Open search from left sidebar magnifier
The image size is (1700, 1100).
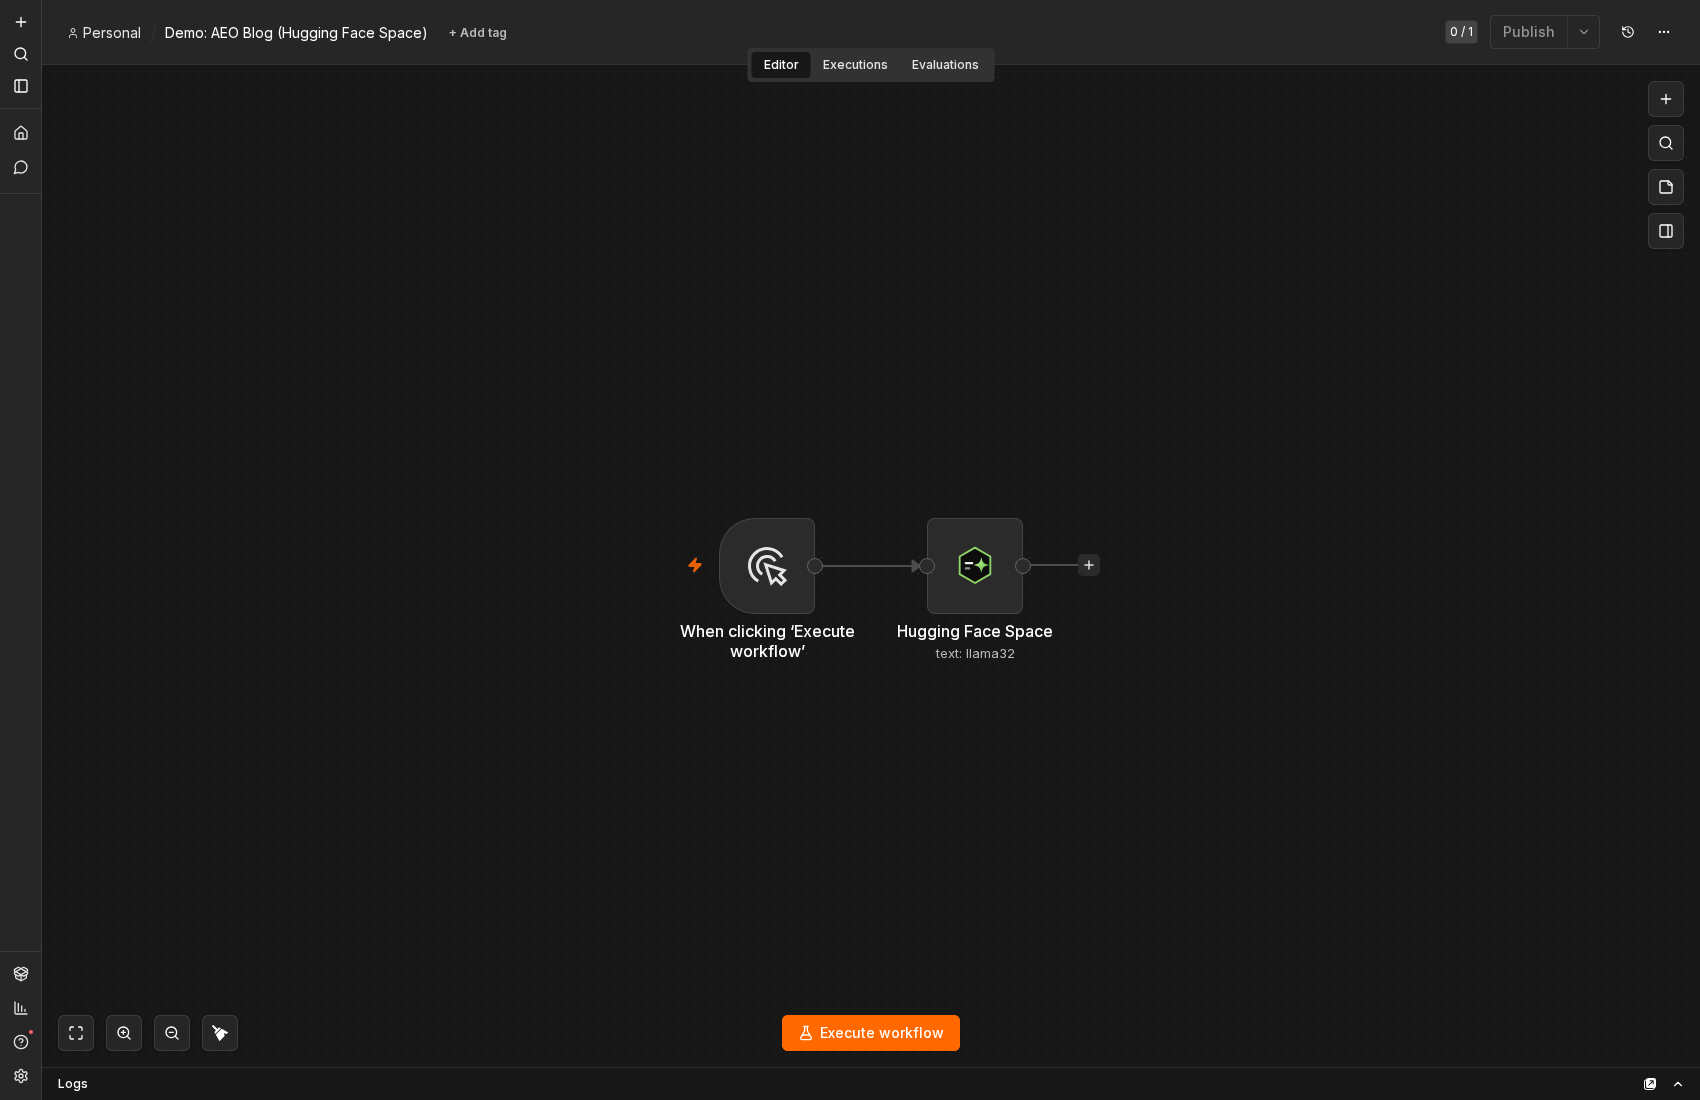20,54
